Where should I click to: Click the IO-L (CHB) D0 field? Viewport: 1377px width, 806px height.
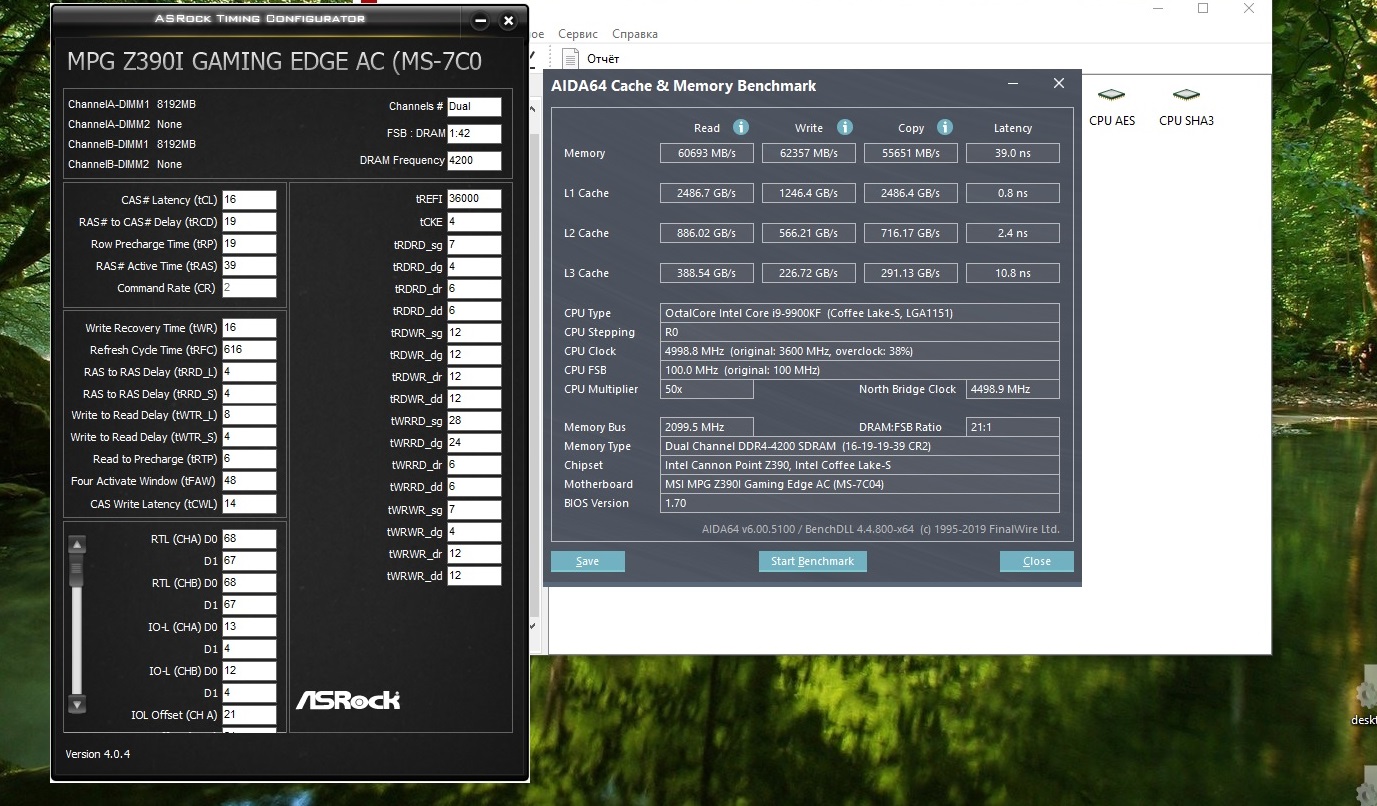(249, 671)
